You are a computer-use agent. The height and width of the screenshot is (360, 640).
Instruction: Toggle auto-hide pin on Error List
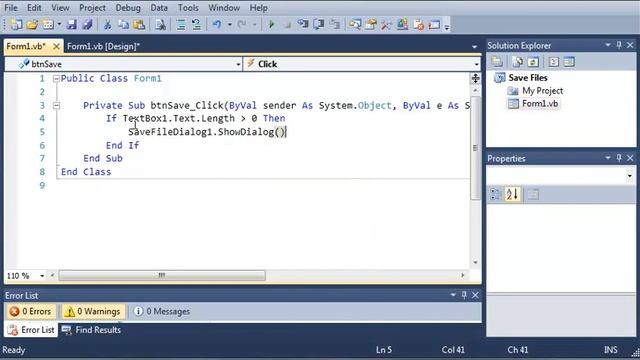click(464, 295)
